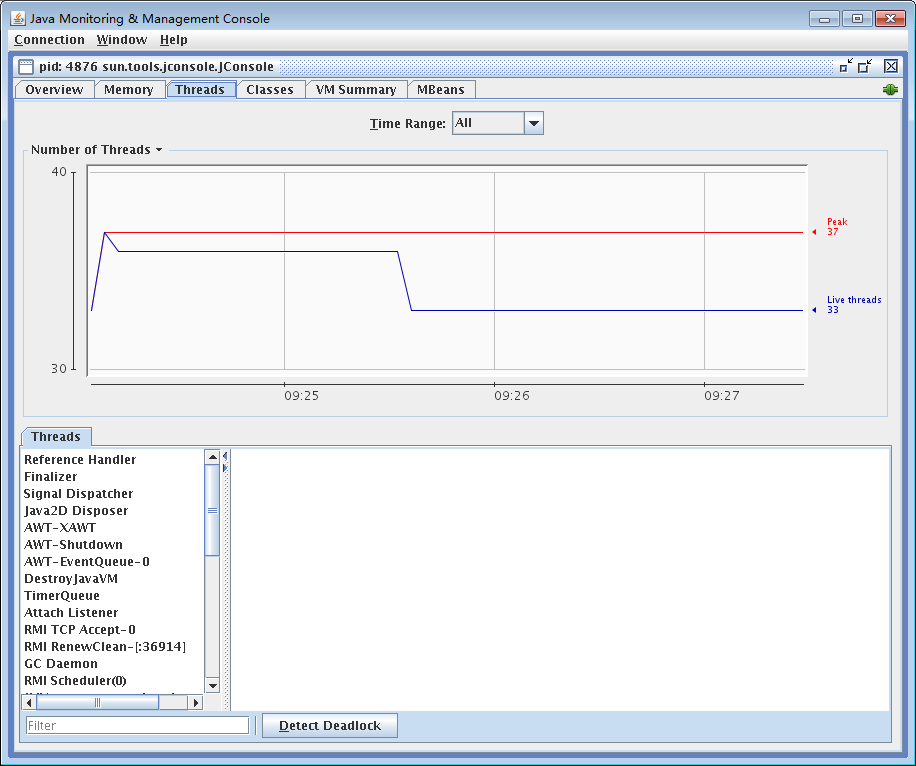Open the MBeans tab
Screen dimensions: 916x766
click(441, 89)
